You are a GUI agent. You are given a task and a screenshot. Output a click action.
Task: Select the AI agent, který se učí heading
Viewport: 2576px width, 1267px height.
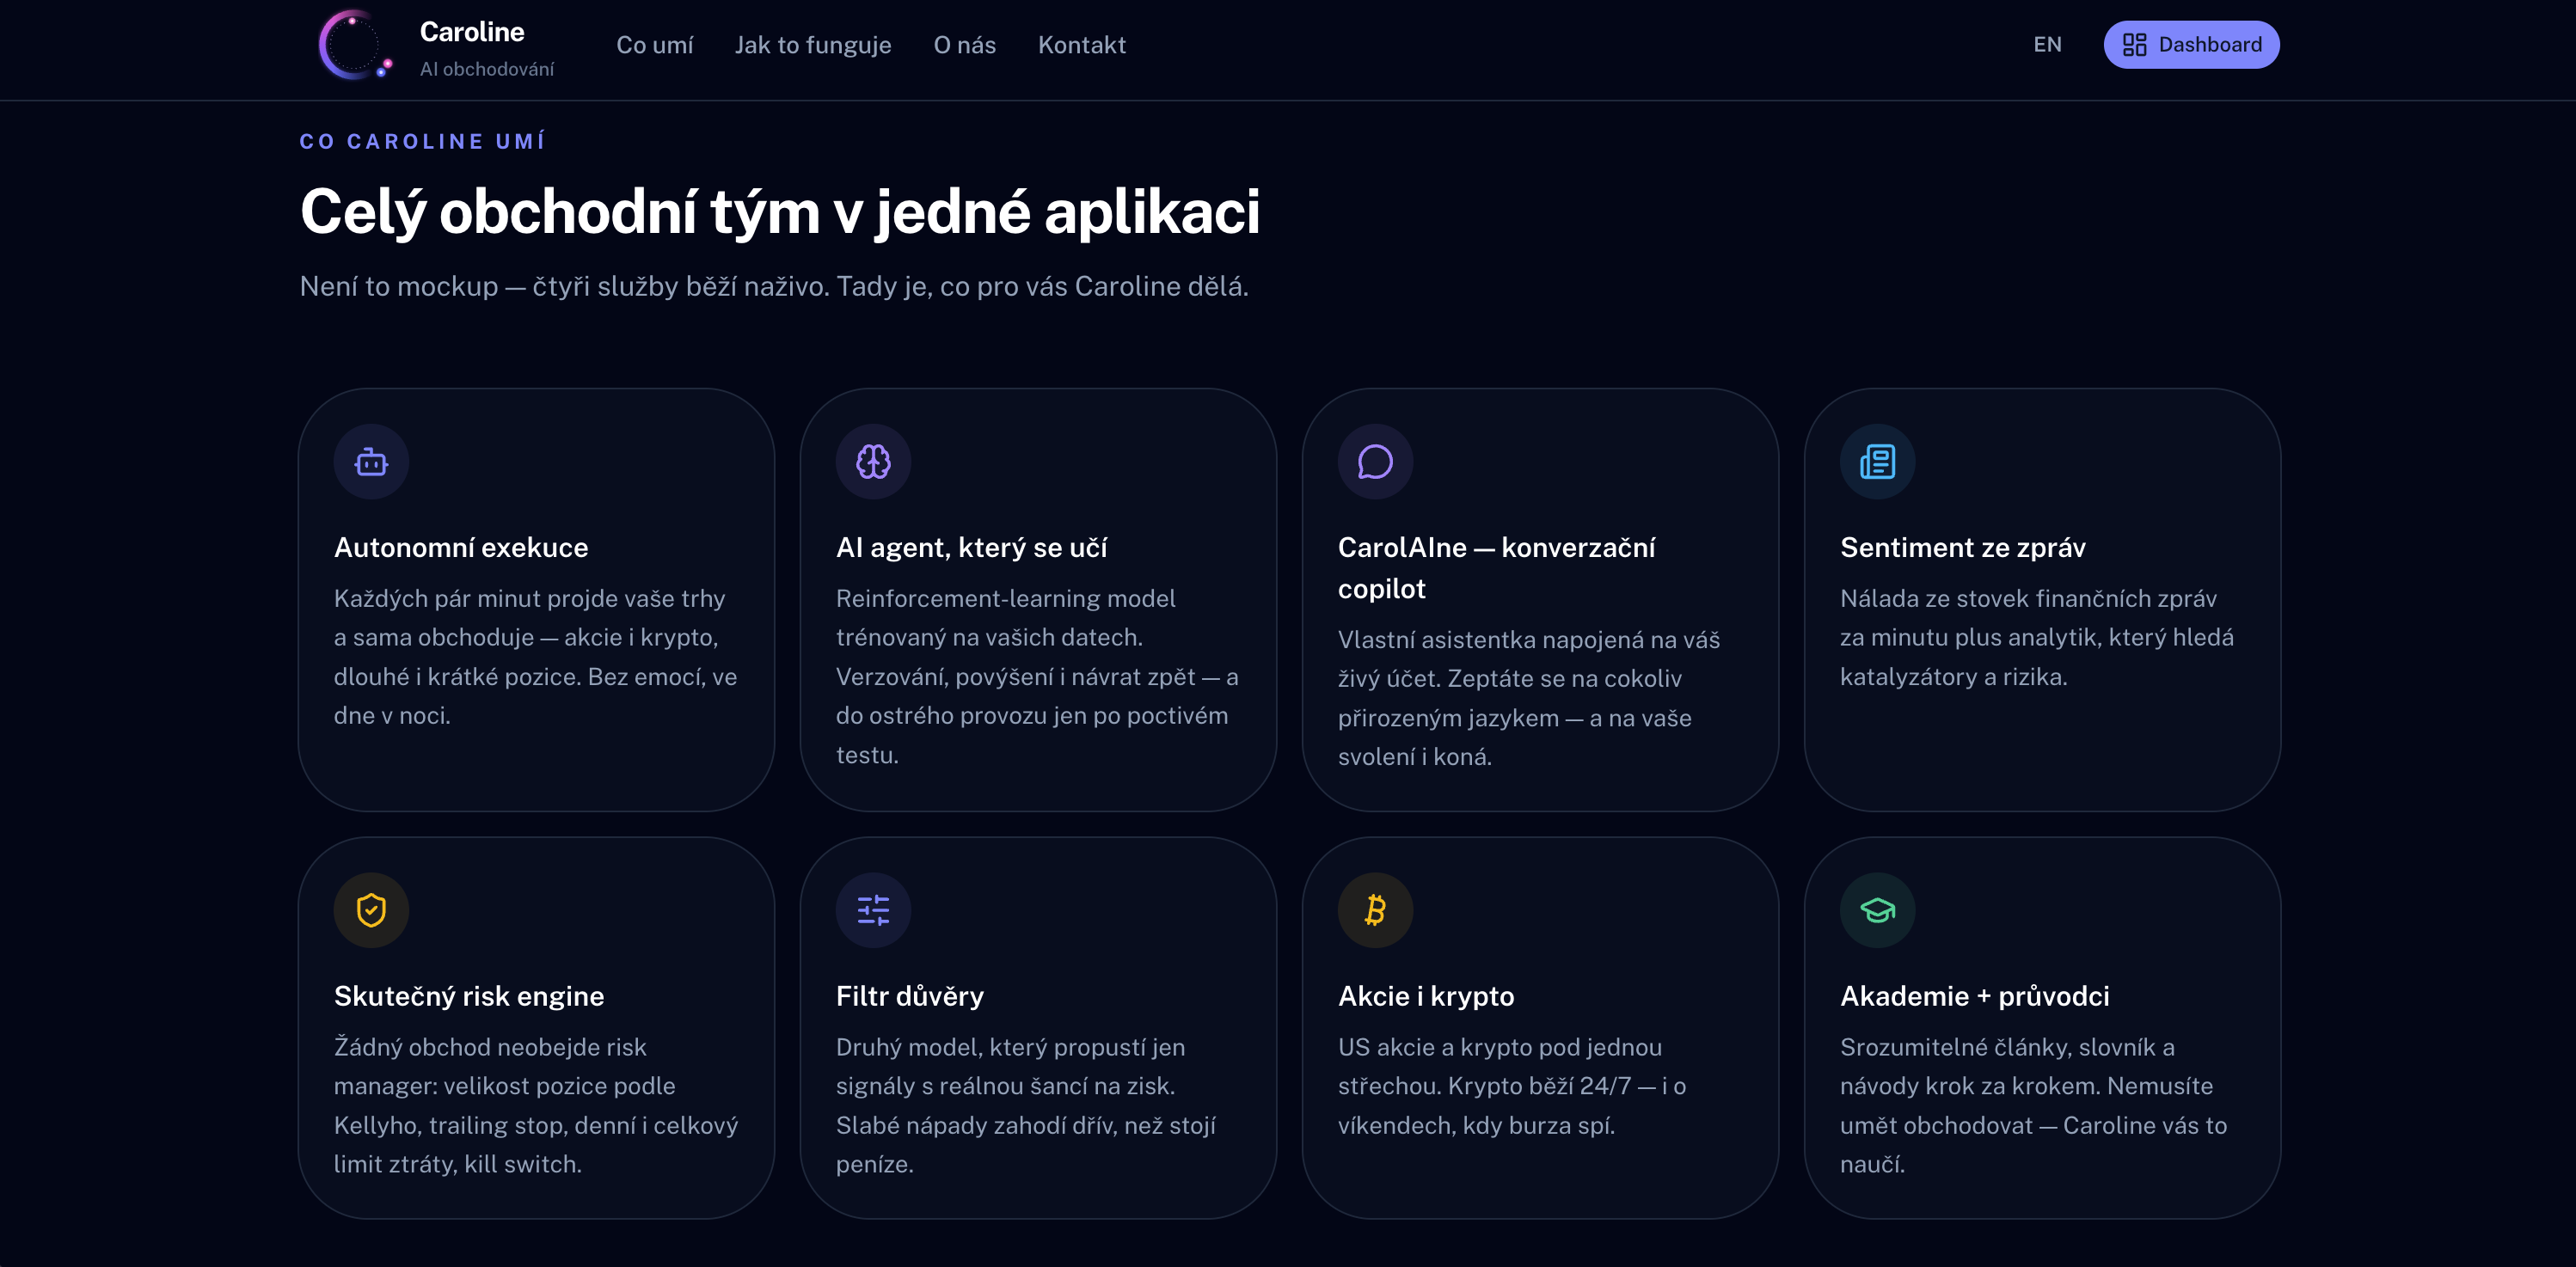point(971,548)
